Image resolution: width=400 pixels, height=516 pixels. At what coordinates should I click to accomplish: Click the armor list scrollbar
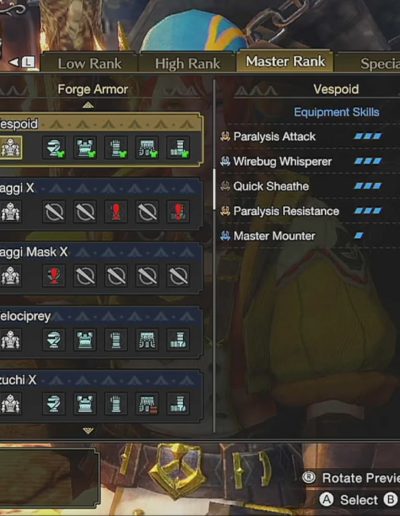click(214, 189)
